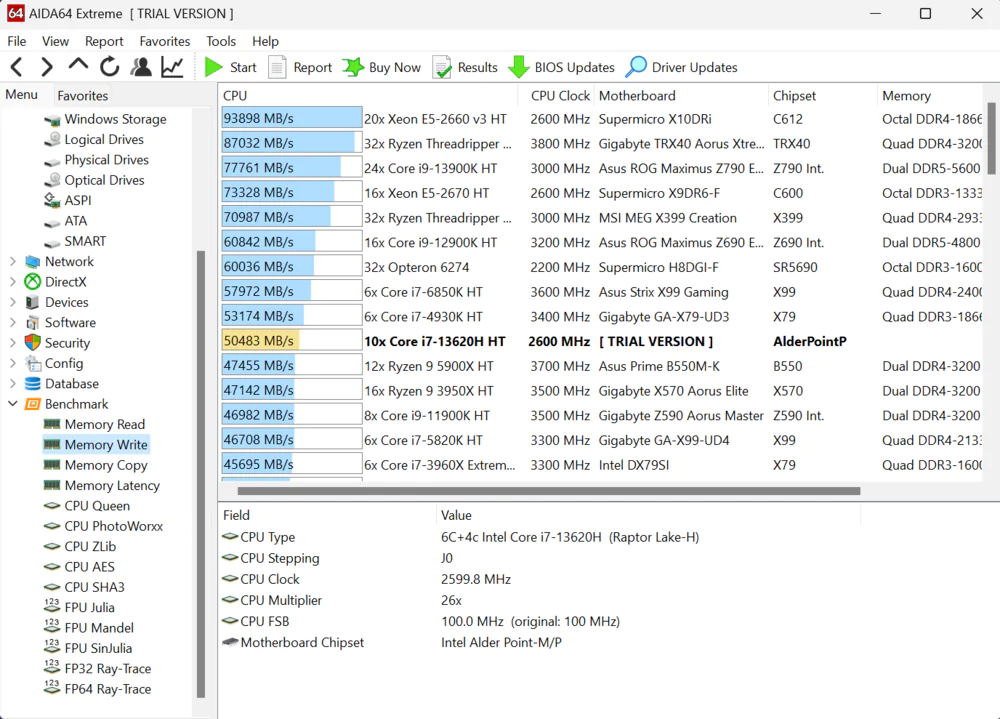The width and height of the screenshot is (1000, 719).
Task: Click the DirectX Xbox icon
Action: [33, 281]
